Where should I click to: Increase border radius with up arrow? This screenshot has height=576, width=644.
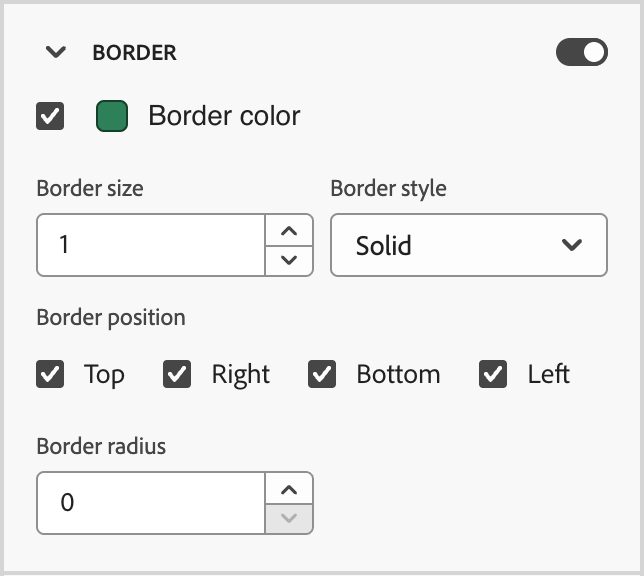click(x=289, y=489)
